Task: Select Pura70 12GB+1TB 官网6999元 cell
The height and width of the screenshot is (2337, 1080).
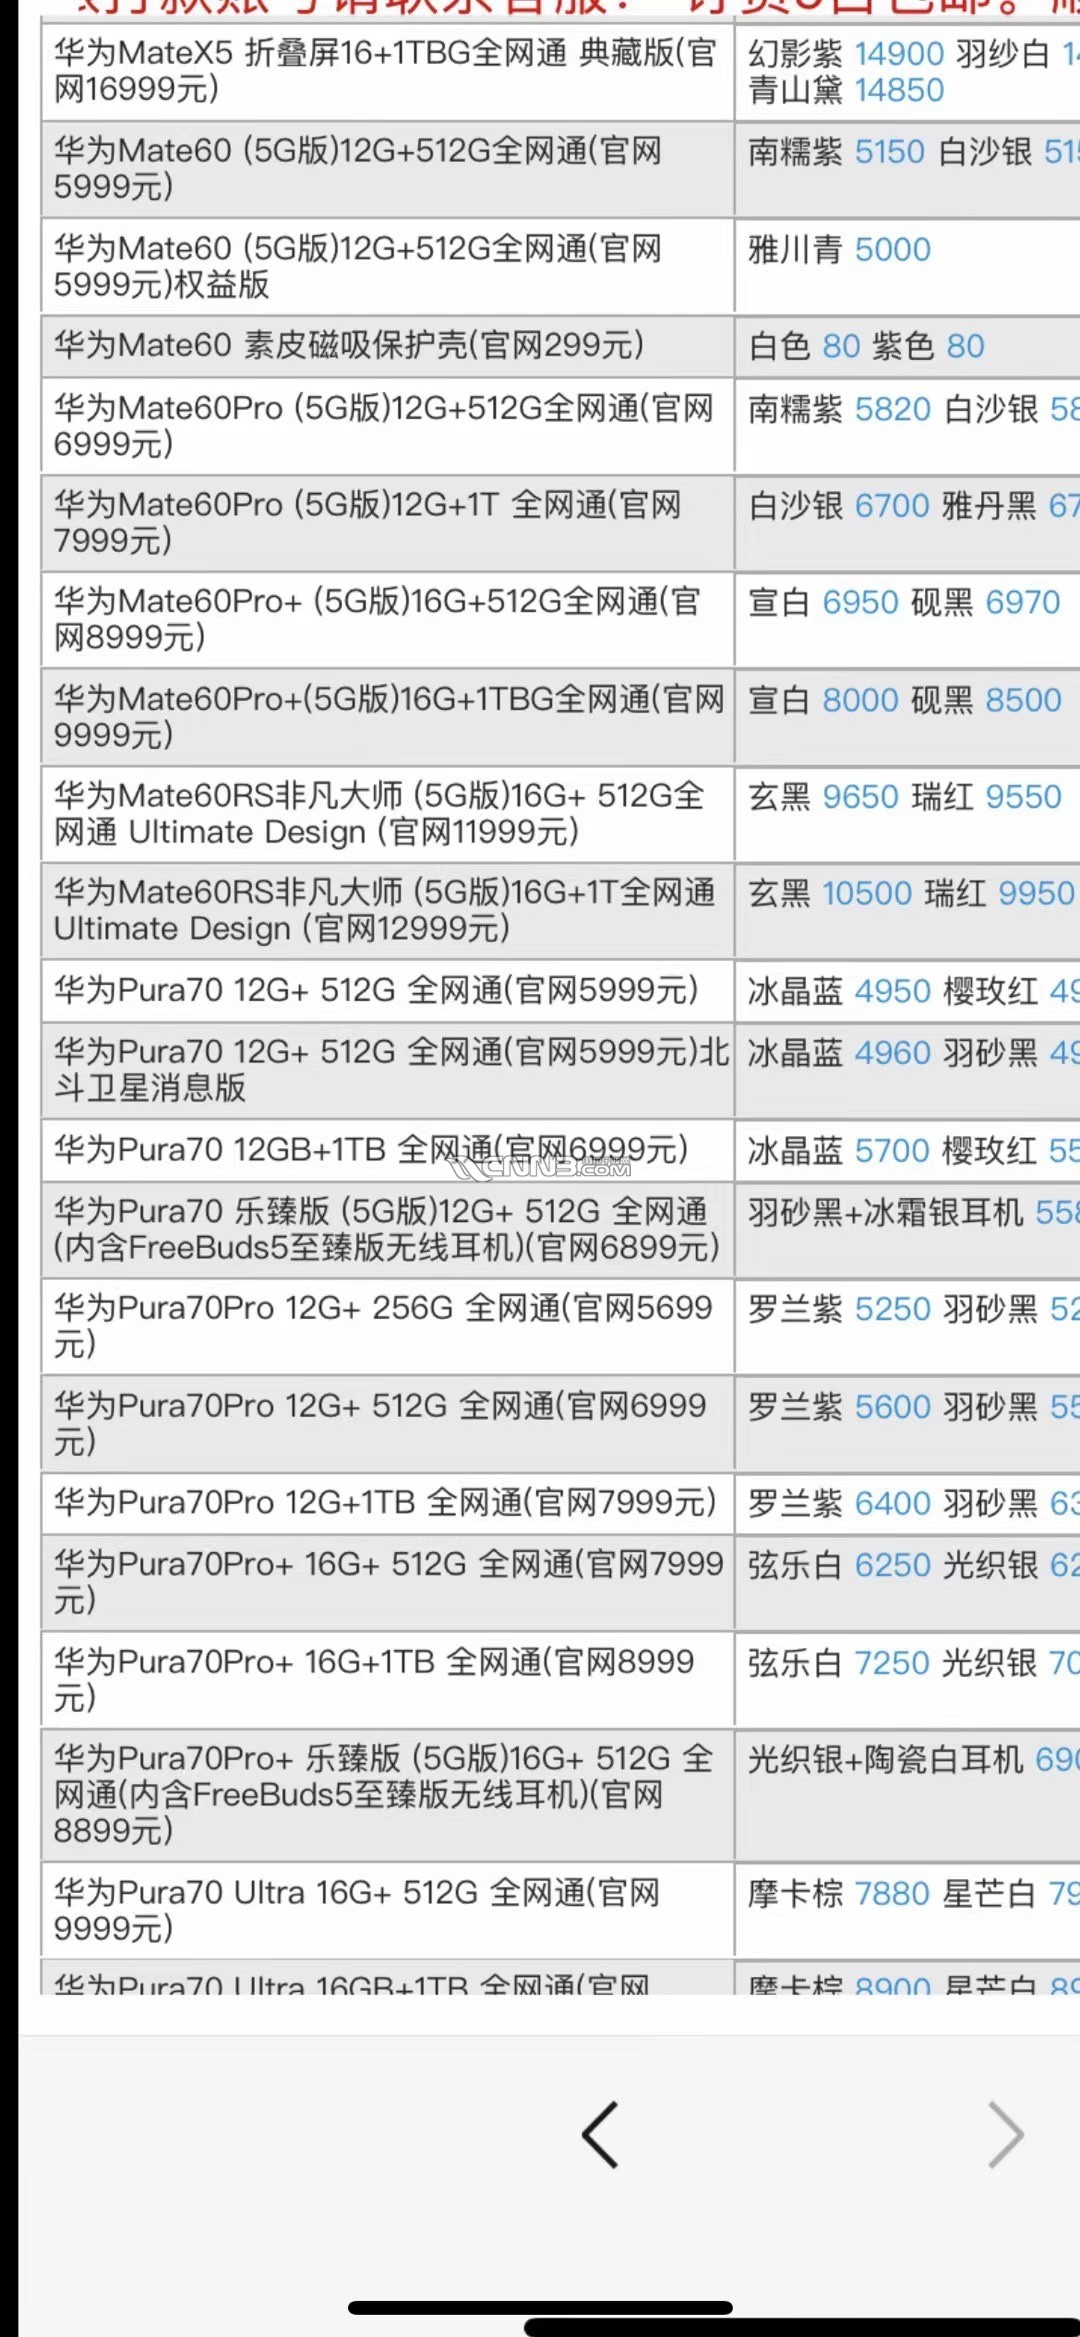Action: (x=388, y=1151)
